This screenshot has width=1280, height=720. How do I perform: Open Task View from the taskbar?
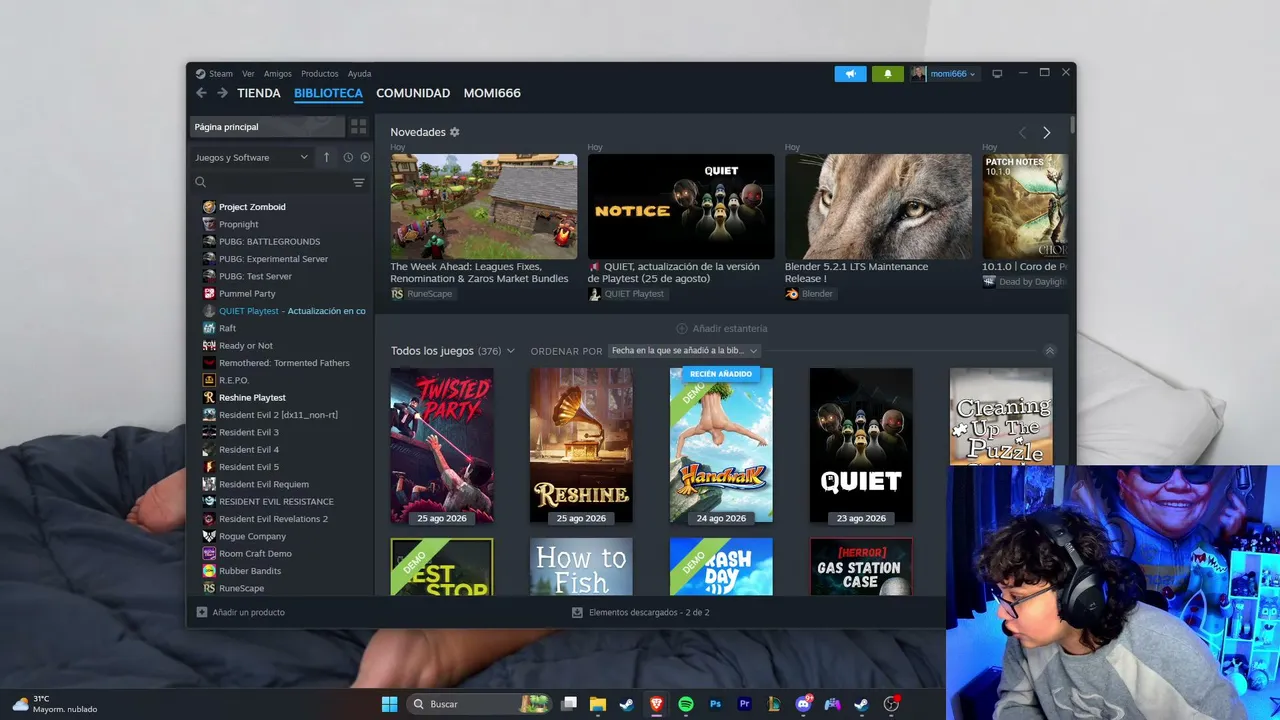point(569,704)
